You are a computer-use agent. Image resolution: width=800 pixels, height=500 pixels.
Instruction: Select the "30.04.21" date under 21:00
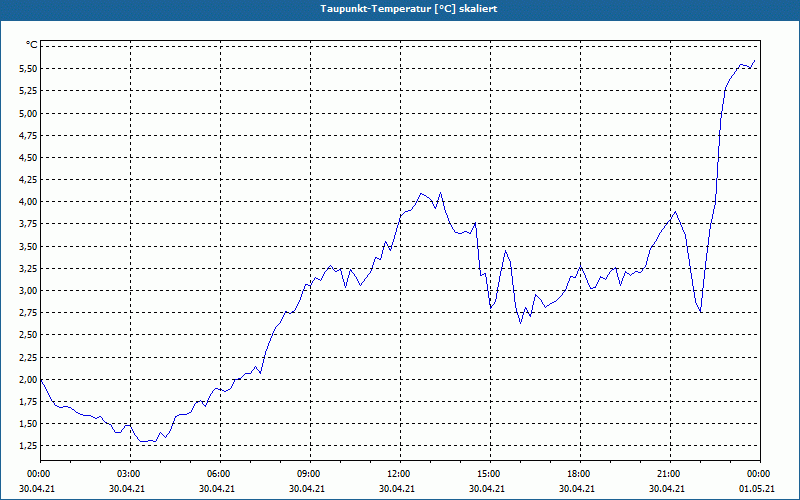(667, 489)
